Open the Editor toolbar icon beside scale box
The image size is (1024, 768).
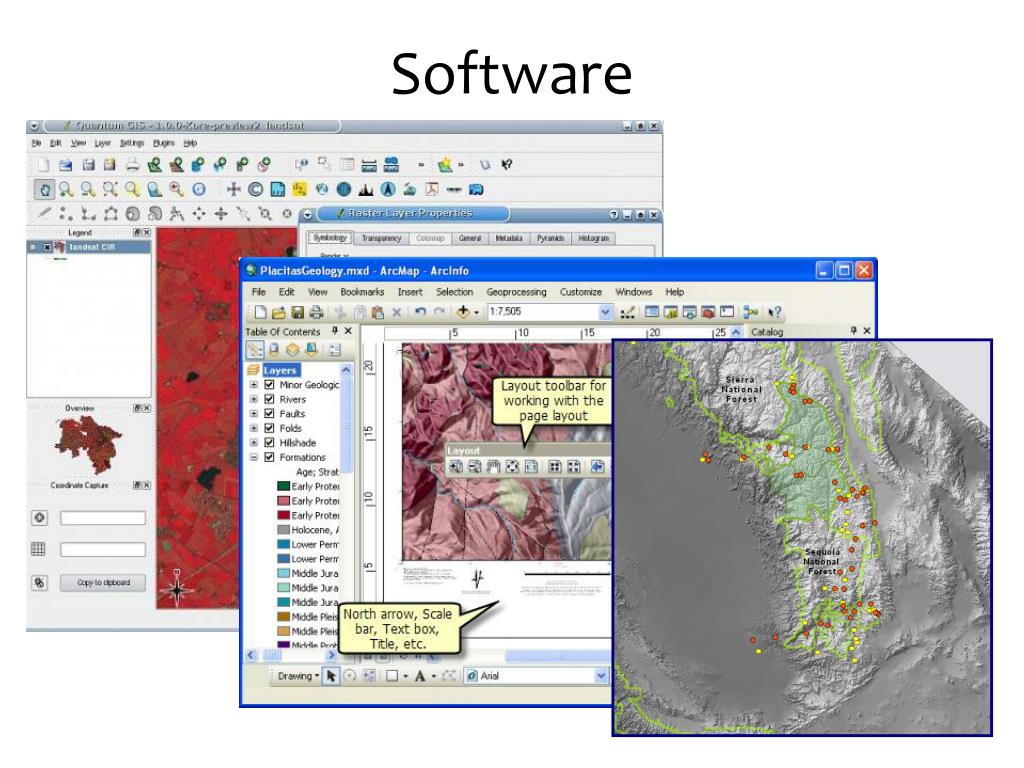(628, 313)
